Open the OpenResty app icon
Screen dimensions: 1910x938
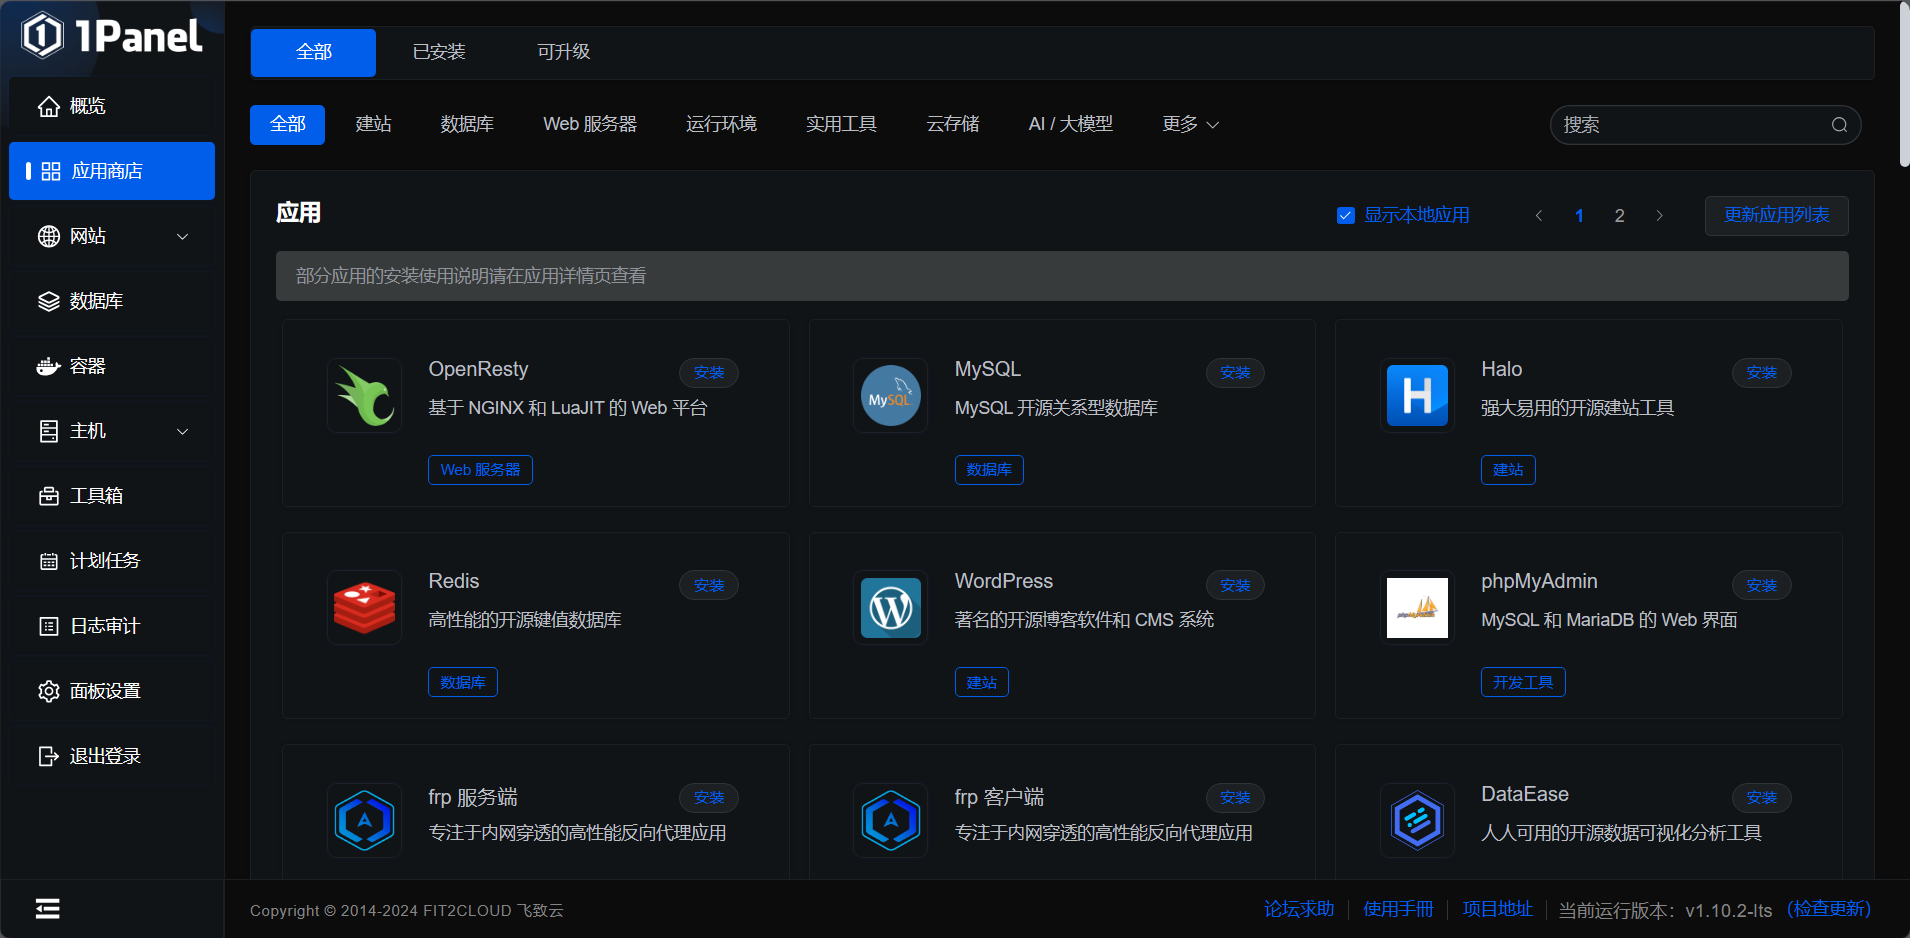[x=365, y=396]
